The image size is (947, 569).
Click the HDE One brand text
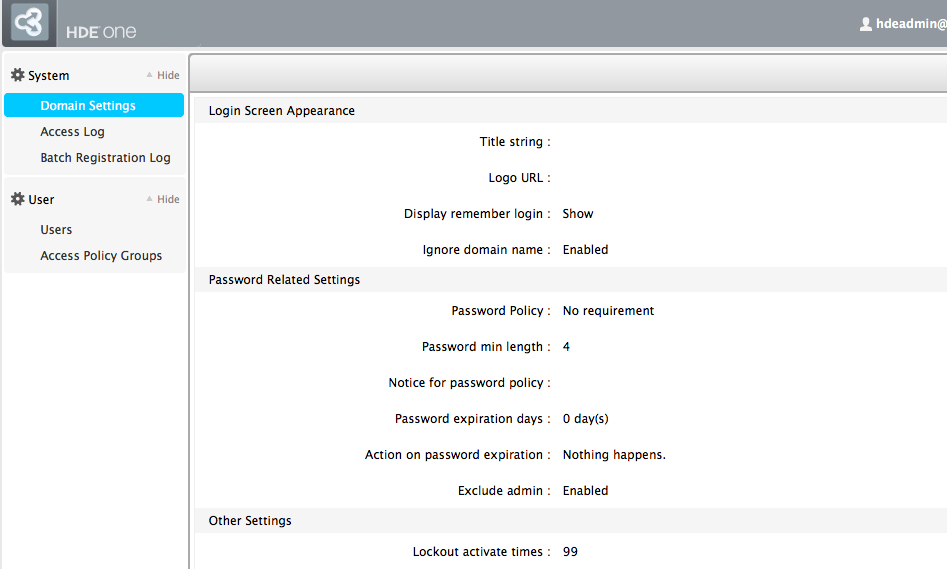pos(101,32)
